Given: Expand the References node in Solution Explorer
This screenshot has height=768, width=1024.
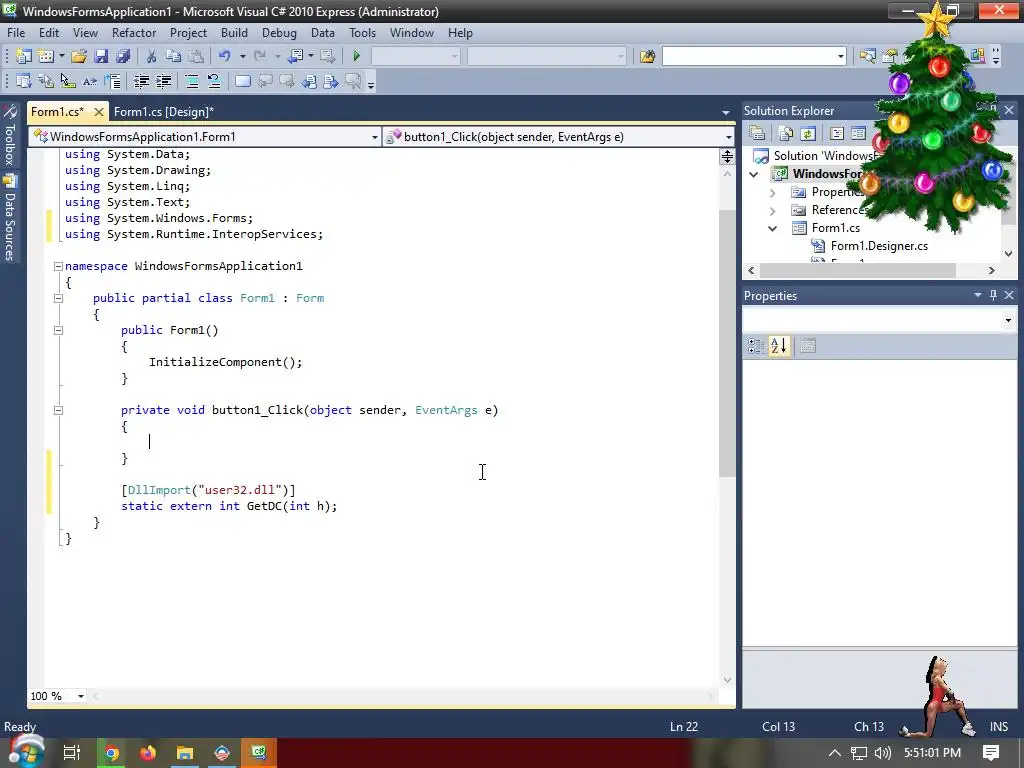Looking at the screenshot, I should (x=773, y=210).
